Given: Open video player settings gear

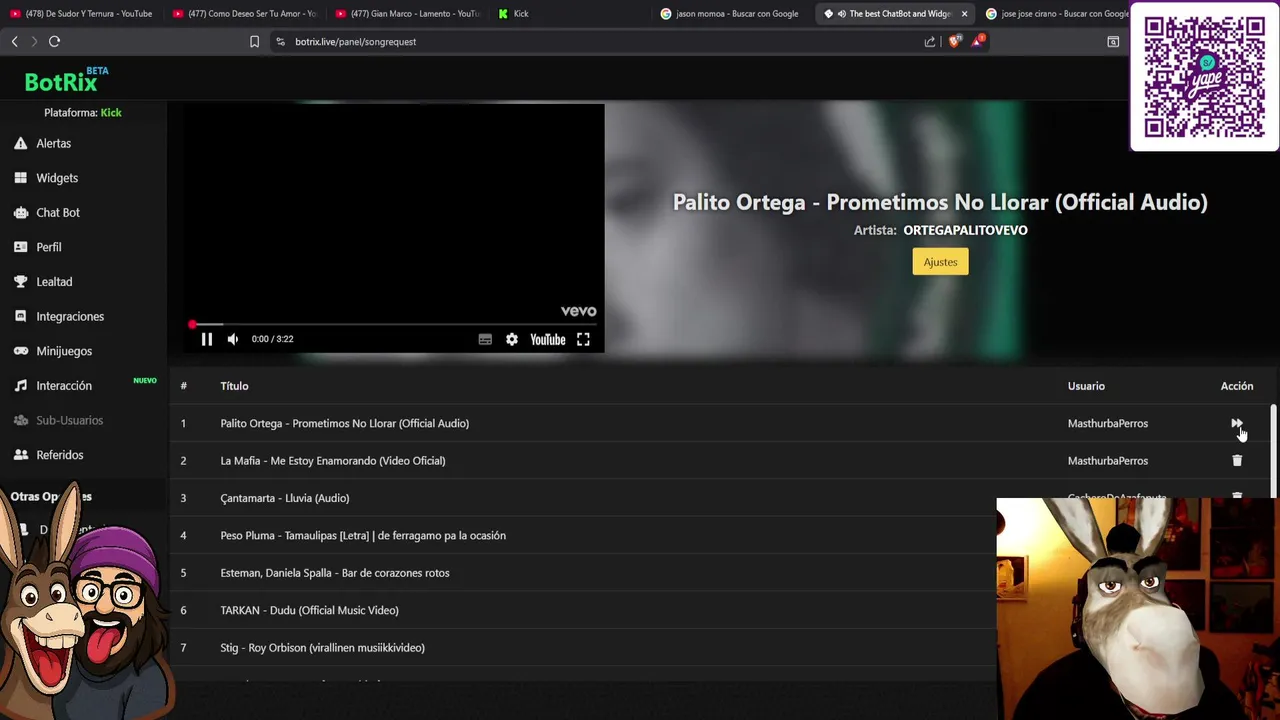Looking at the screenshot, I should [512, 339].
